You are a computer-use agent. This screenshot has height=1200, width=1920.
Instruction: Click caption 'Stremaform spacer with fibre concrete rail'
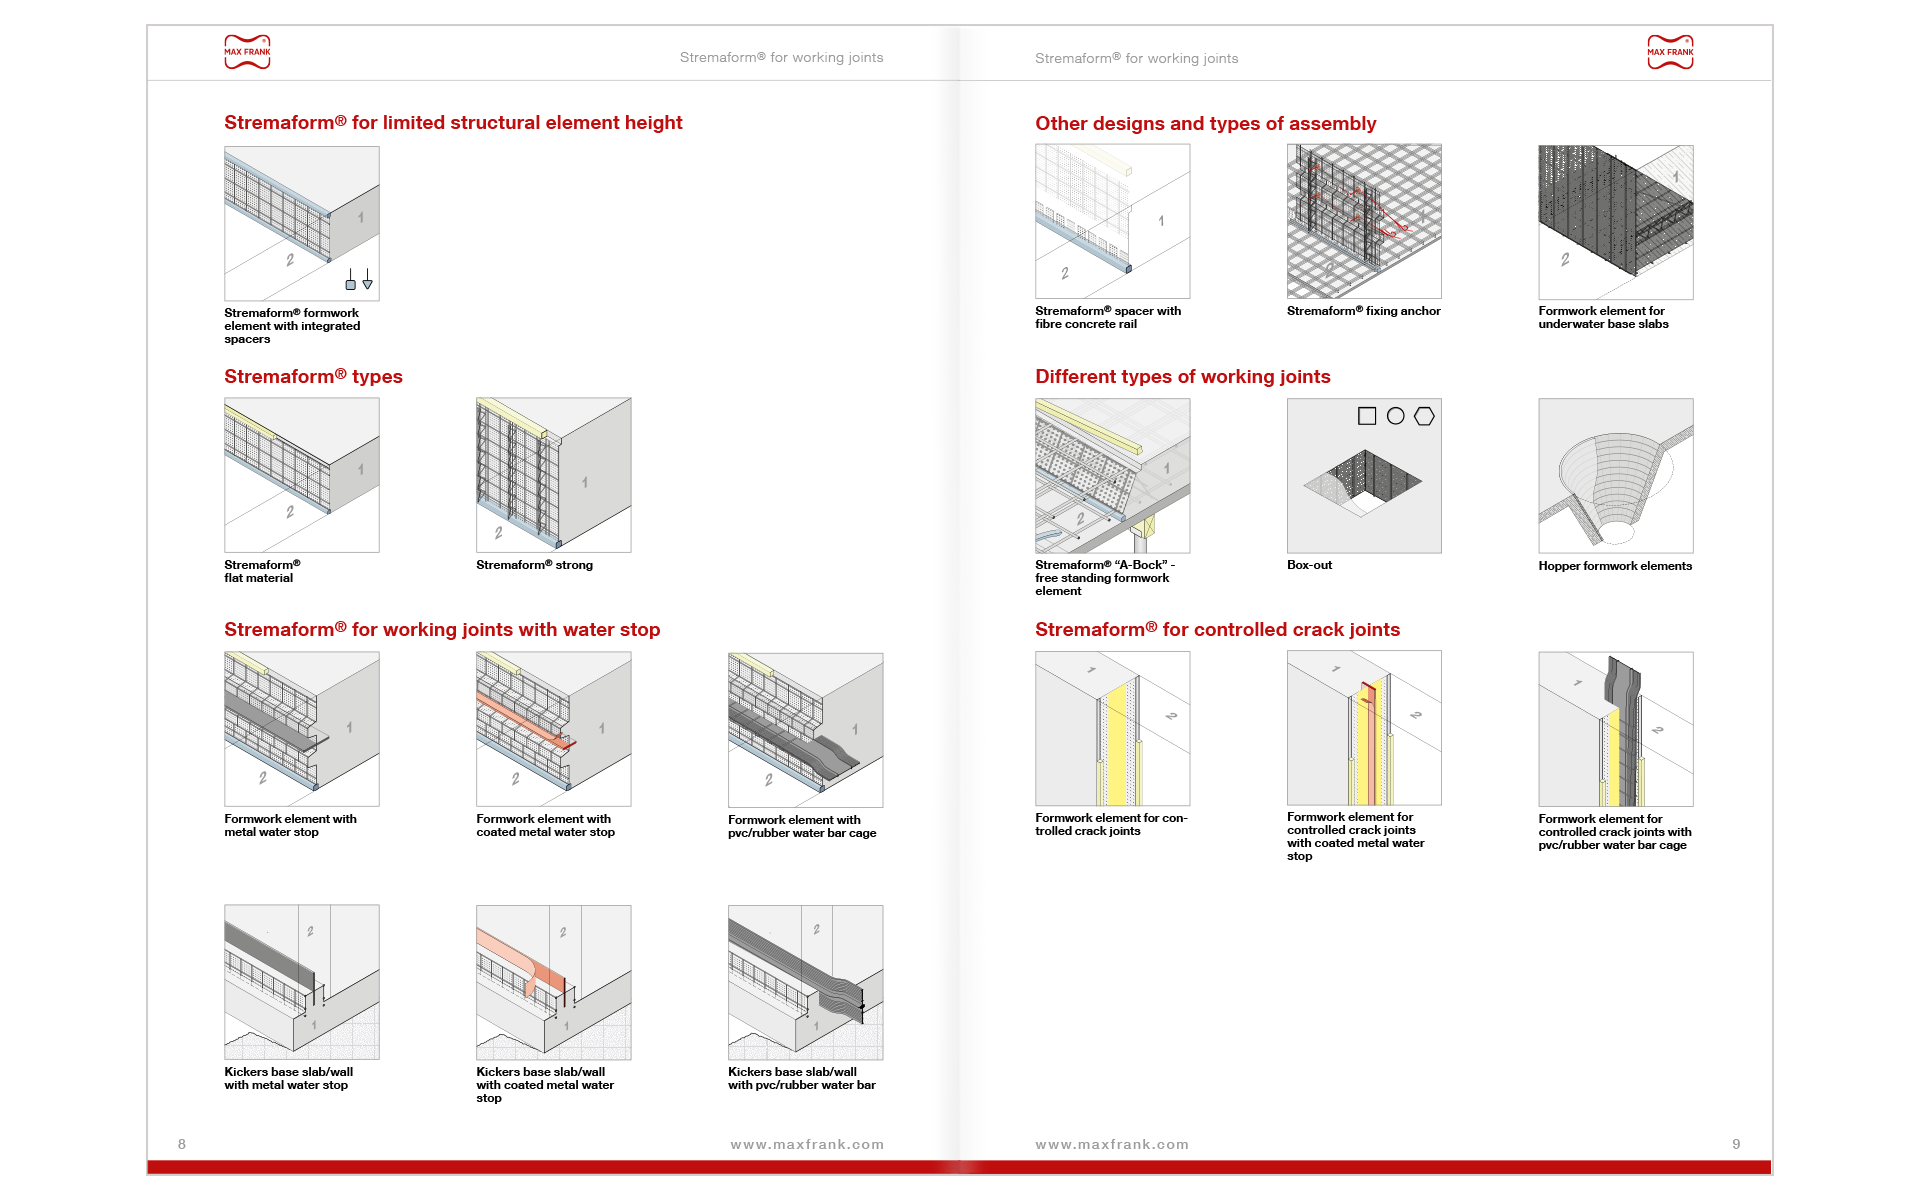tap(1108, 317)
